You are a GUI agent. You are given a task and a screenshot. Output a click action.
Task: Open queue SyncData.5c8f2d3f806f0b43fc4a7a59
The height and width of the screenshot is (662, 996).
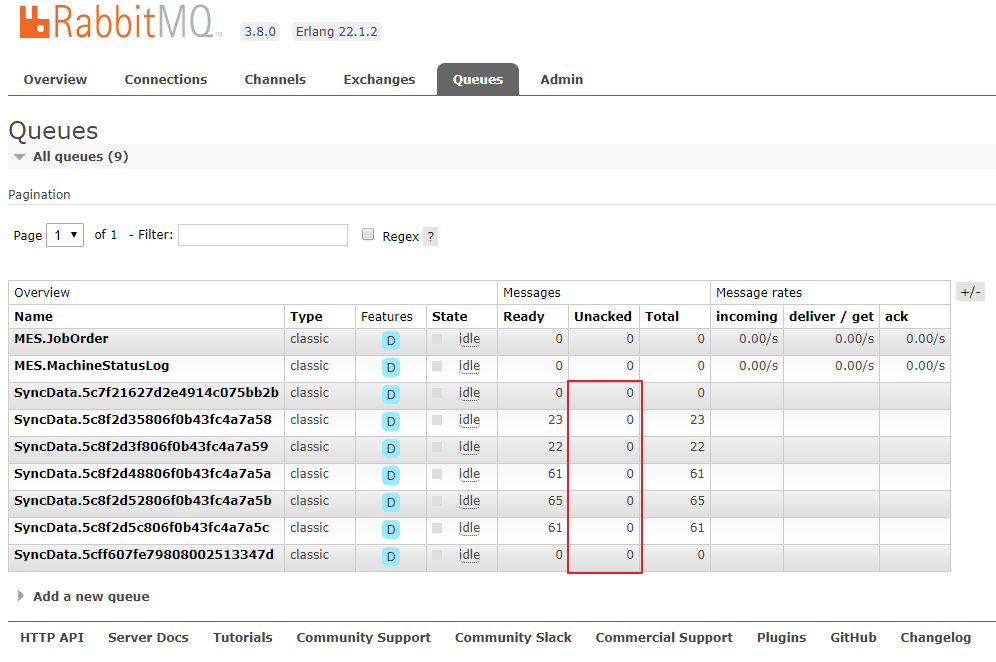(141, 447)
